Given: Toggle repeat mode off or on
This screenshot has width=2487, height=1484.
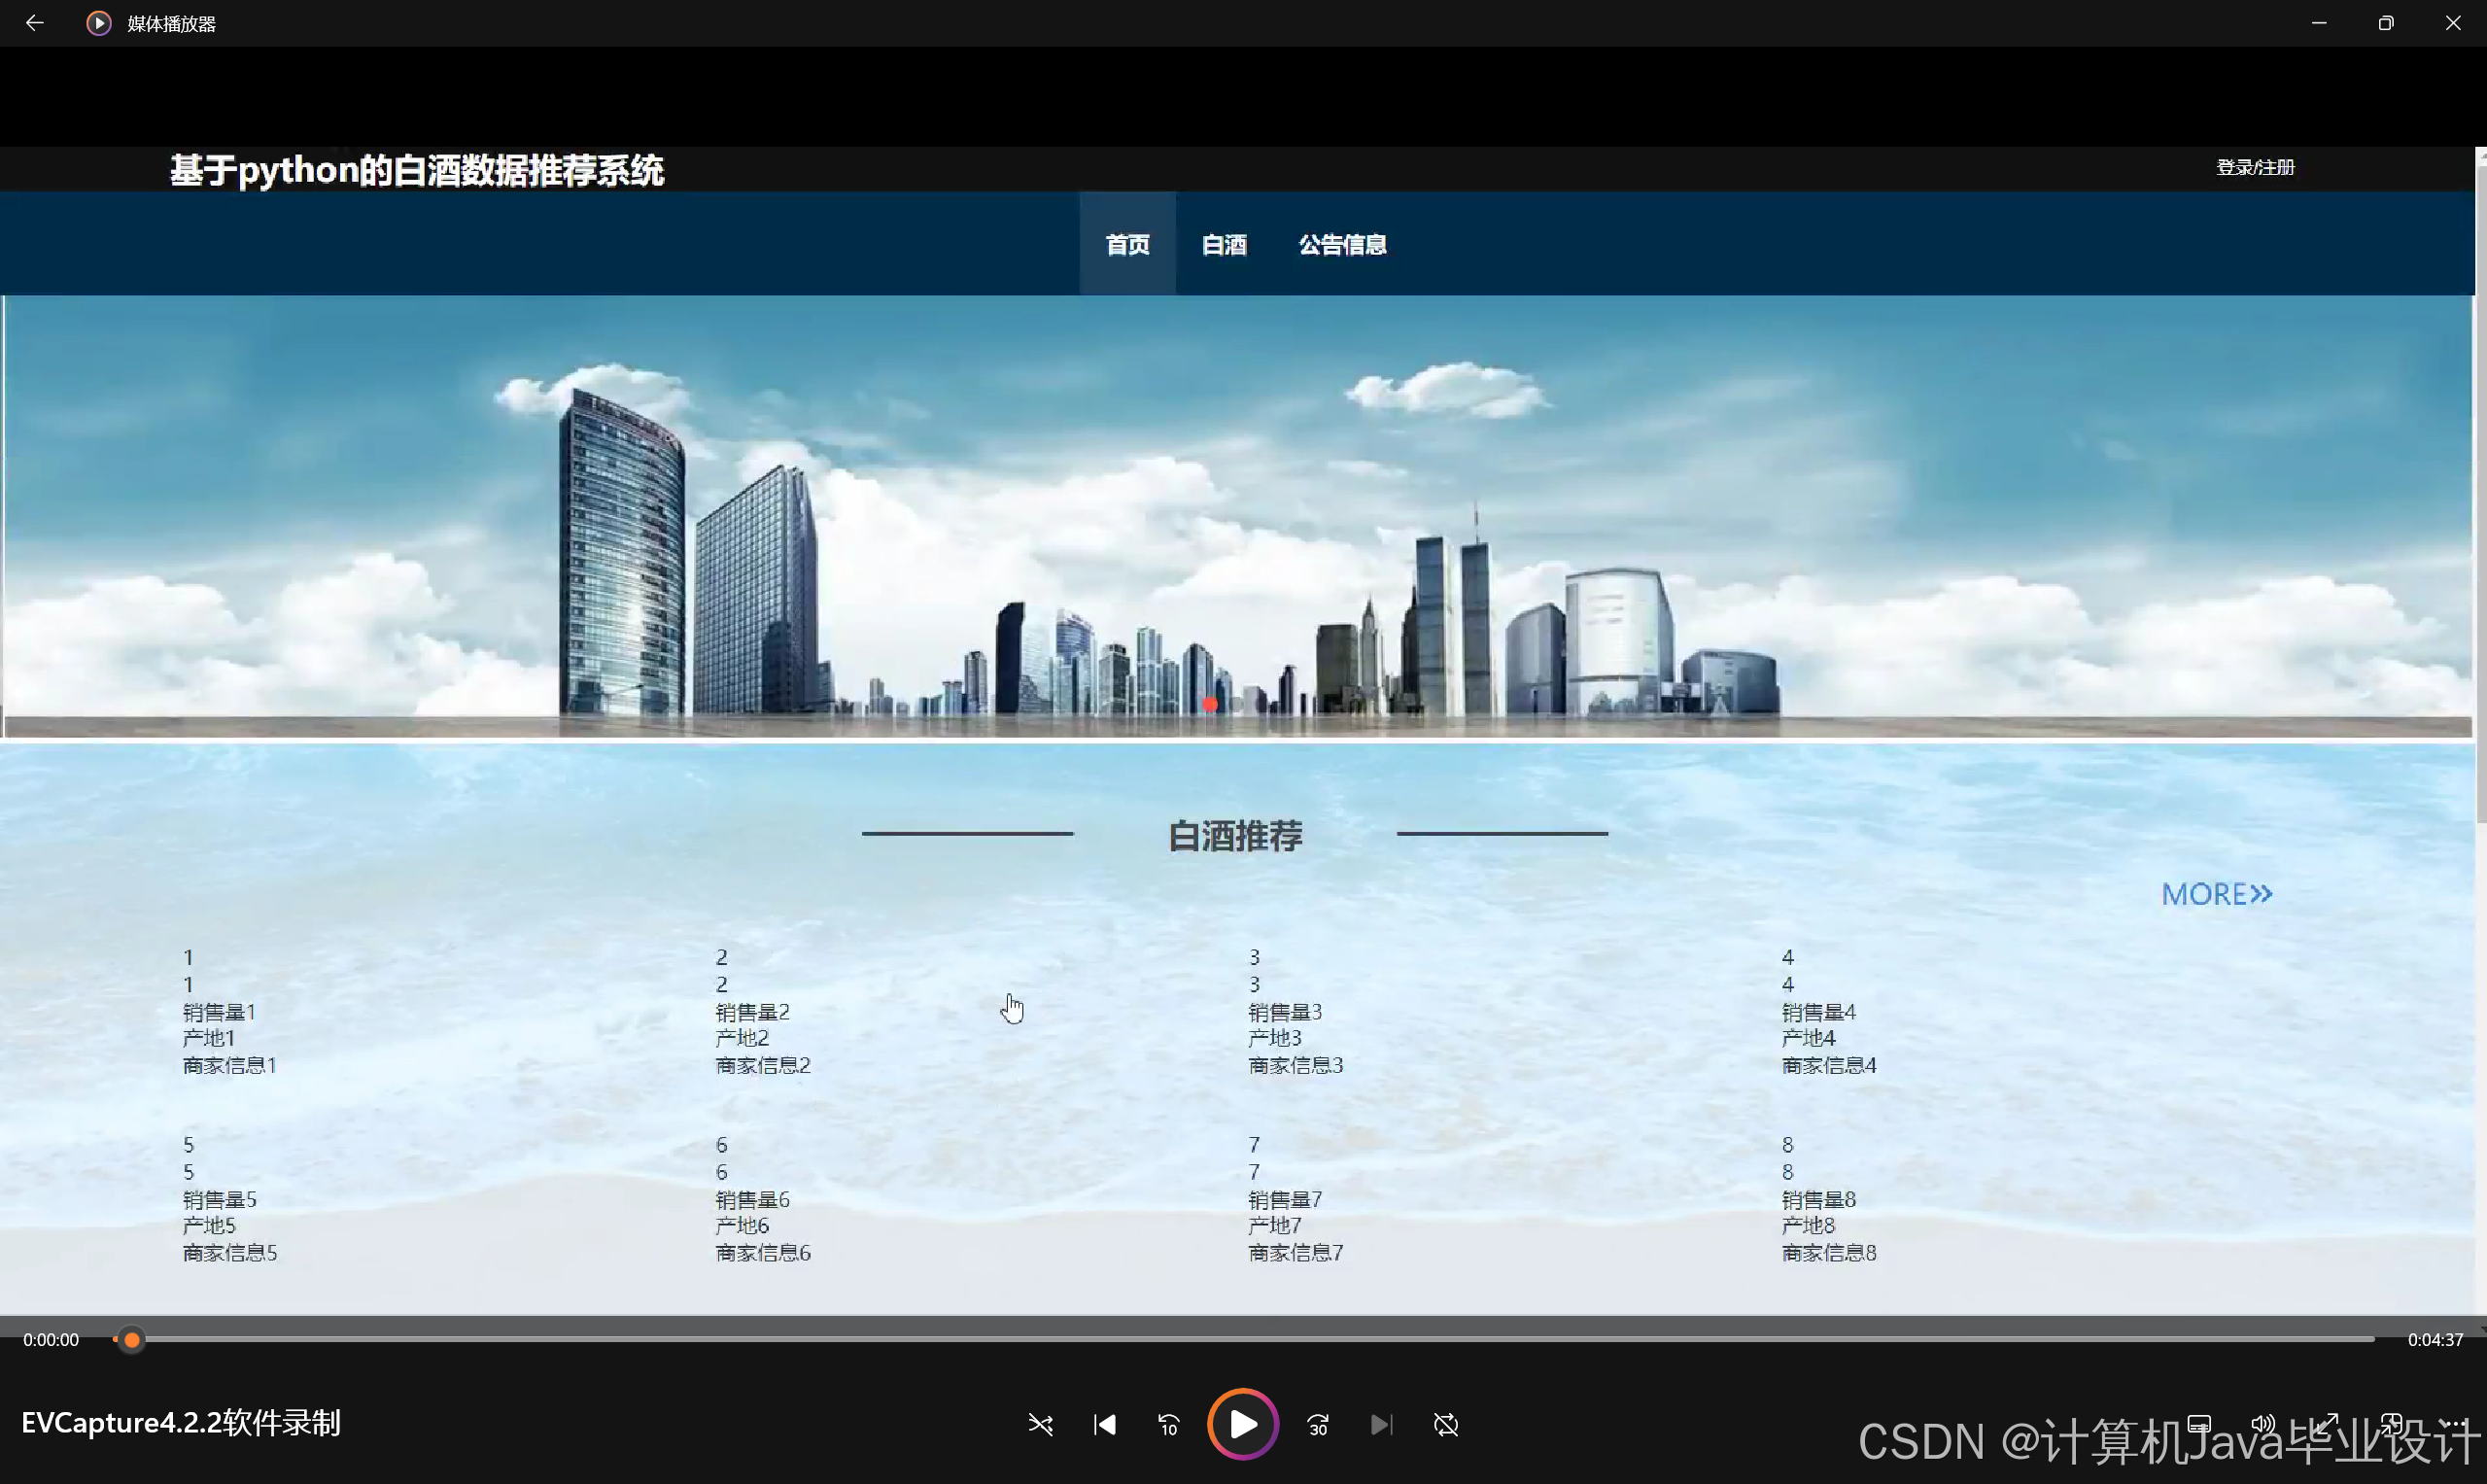Looking at the screenshot, I should pyautogui.click(x=1447, y=1424).
